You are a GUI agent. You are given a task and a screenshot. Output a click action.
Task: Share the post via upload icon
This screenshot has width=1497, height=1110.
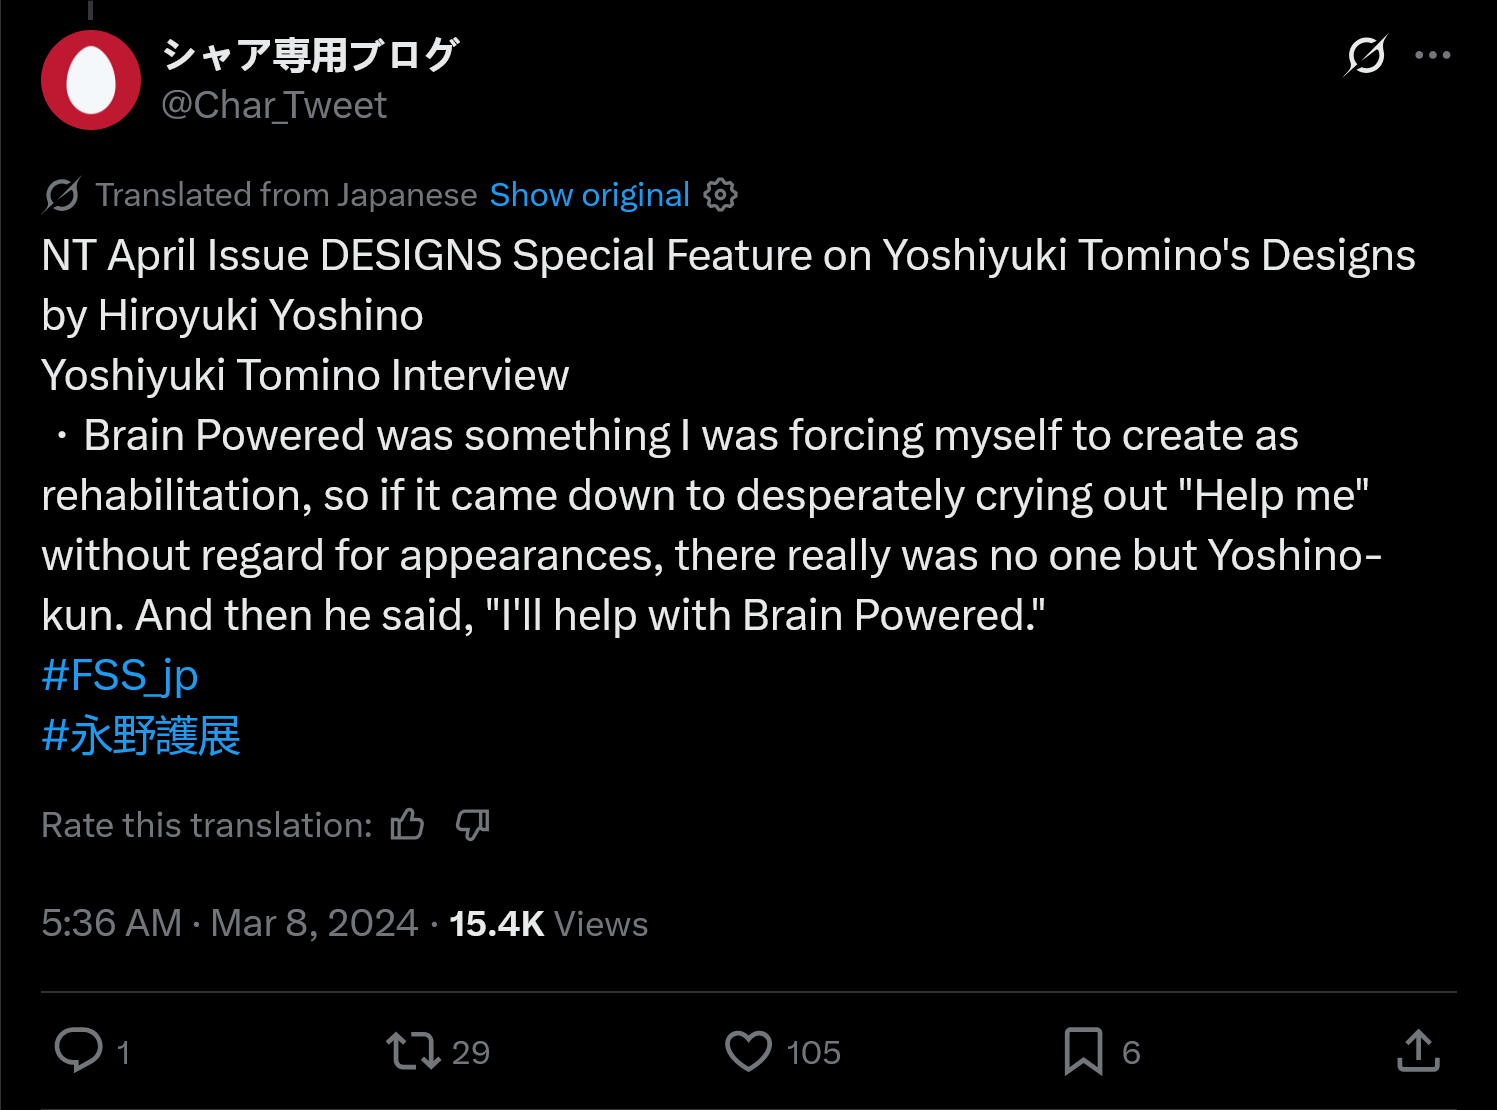click(1418, 1051)
